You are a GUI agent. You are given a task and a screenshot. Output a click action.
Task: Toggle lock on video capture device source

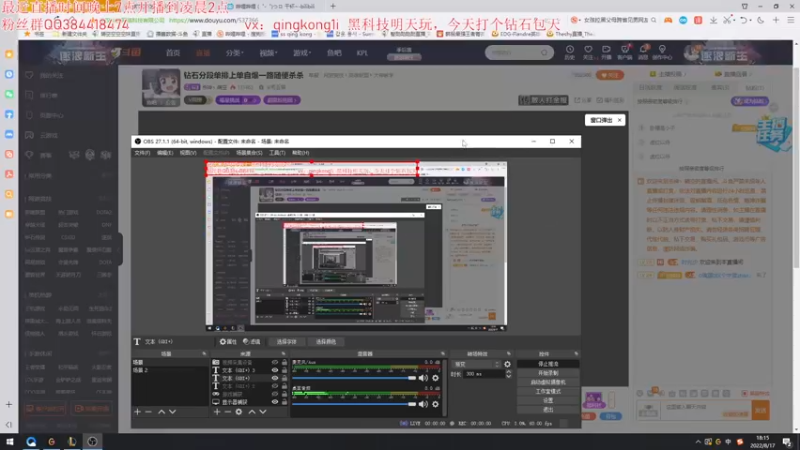[x=284, y=362]
